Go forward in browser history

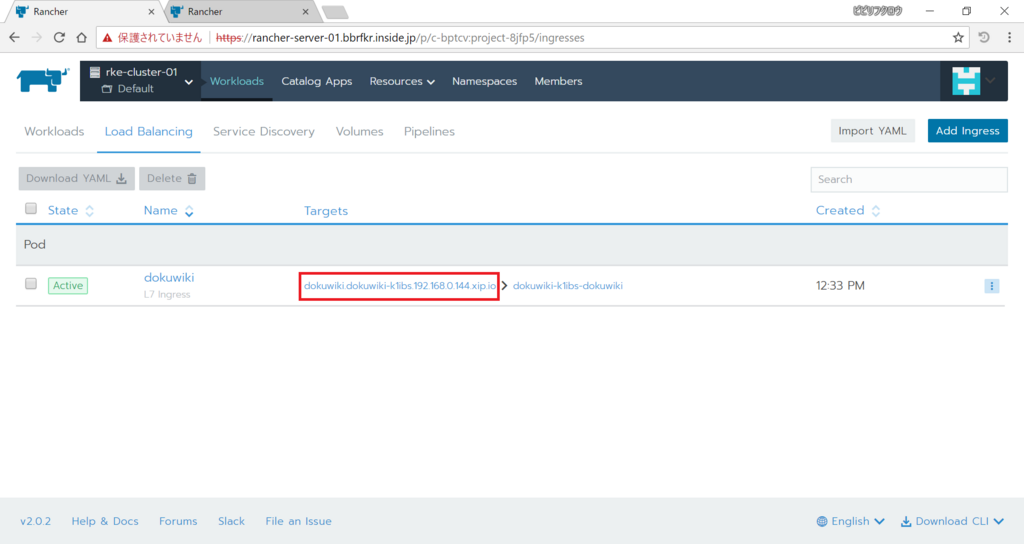[37, 38]
